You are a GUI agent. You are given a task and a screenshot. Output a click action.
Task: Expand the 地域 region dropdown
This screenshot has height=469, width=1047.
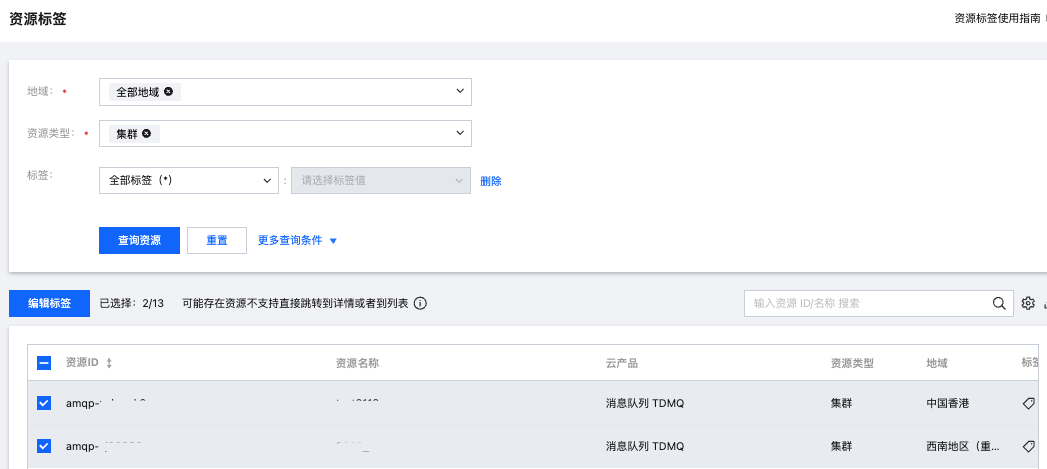(x=460, y=92)
